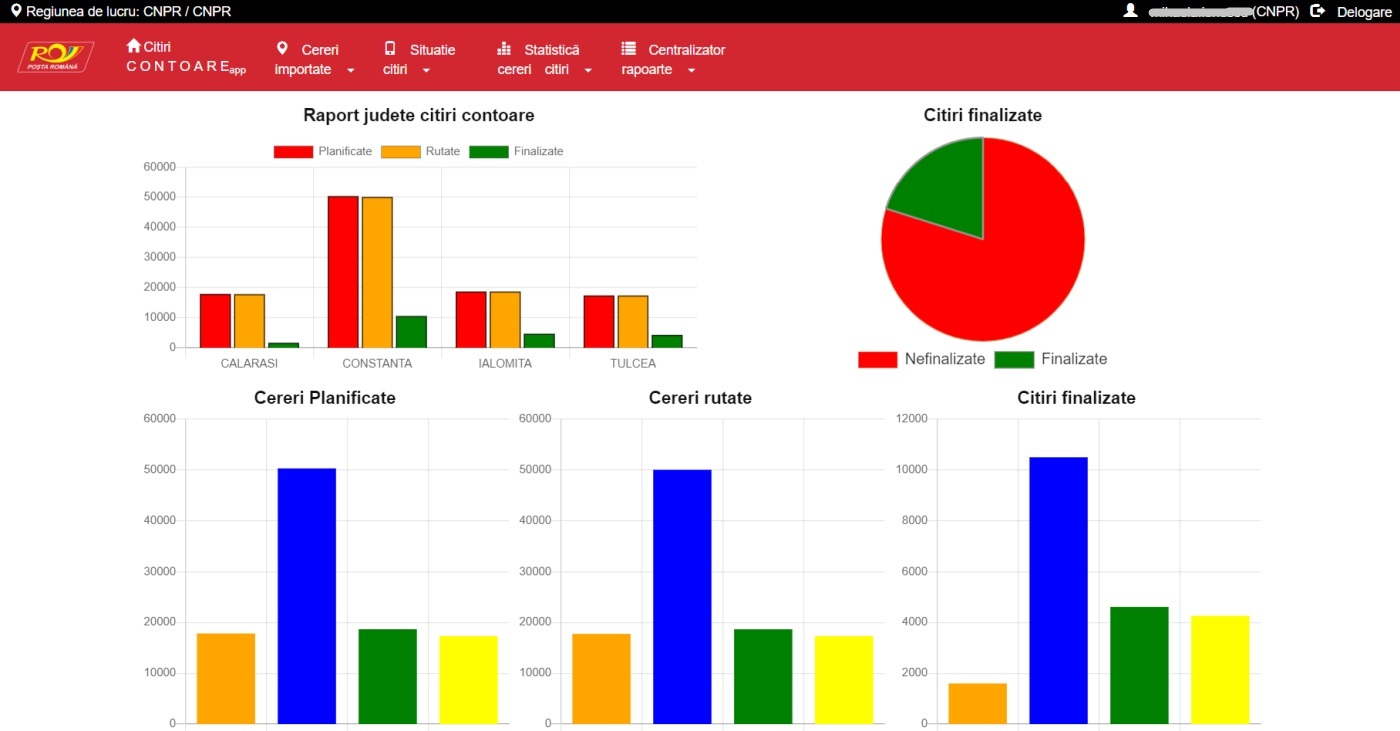Screen dimensions: 1400x731
Task: Click the Poșta Română logo
Action: coord(56,57)
